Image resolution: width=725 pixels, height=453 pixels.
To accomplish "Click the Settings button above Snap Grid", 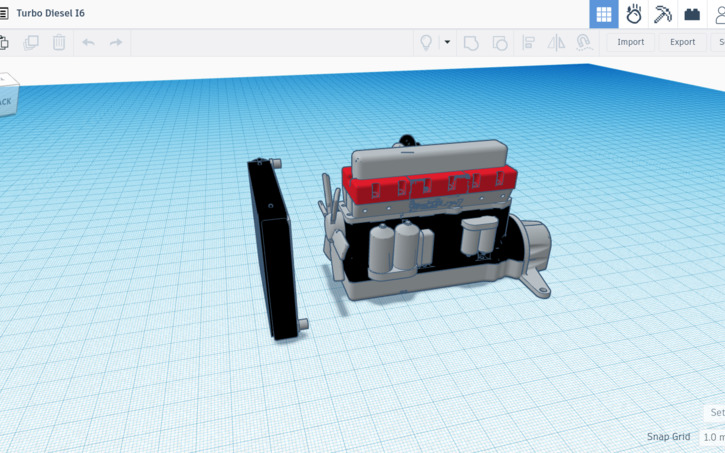I will pos(715,412).
